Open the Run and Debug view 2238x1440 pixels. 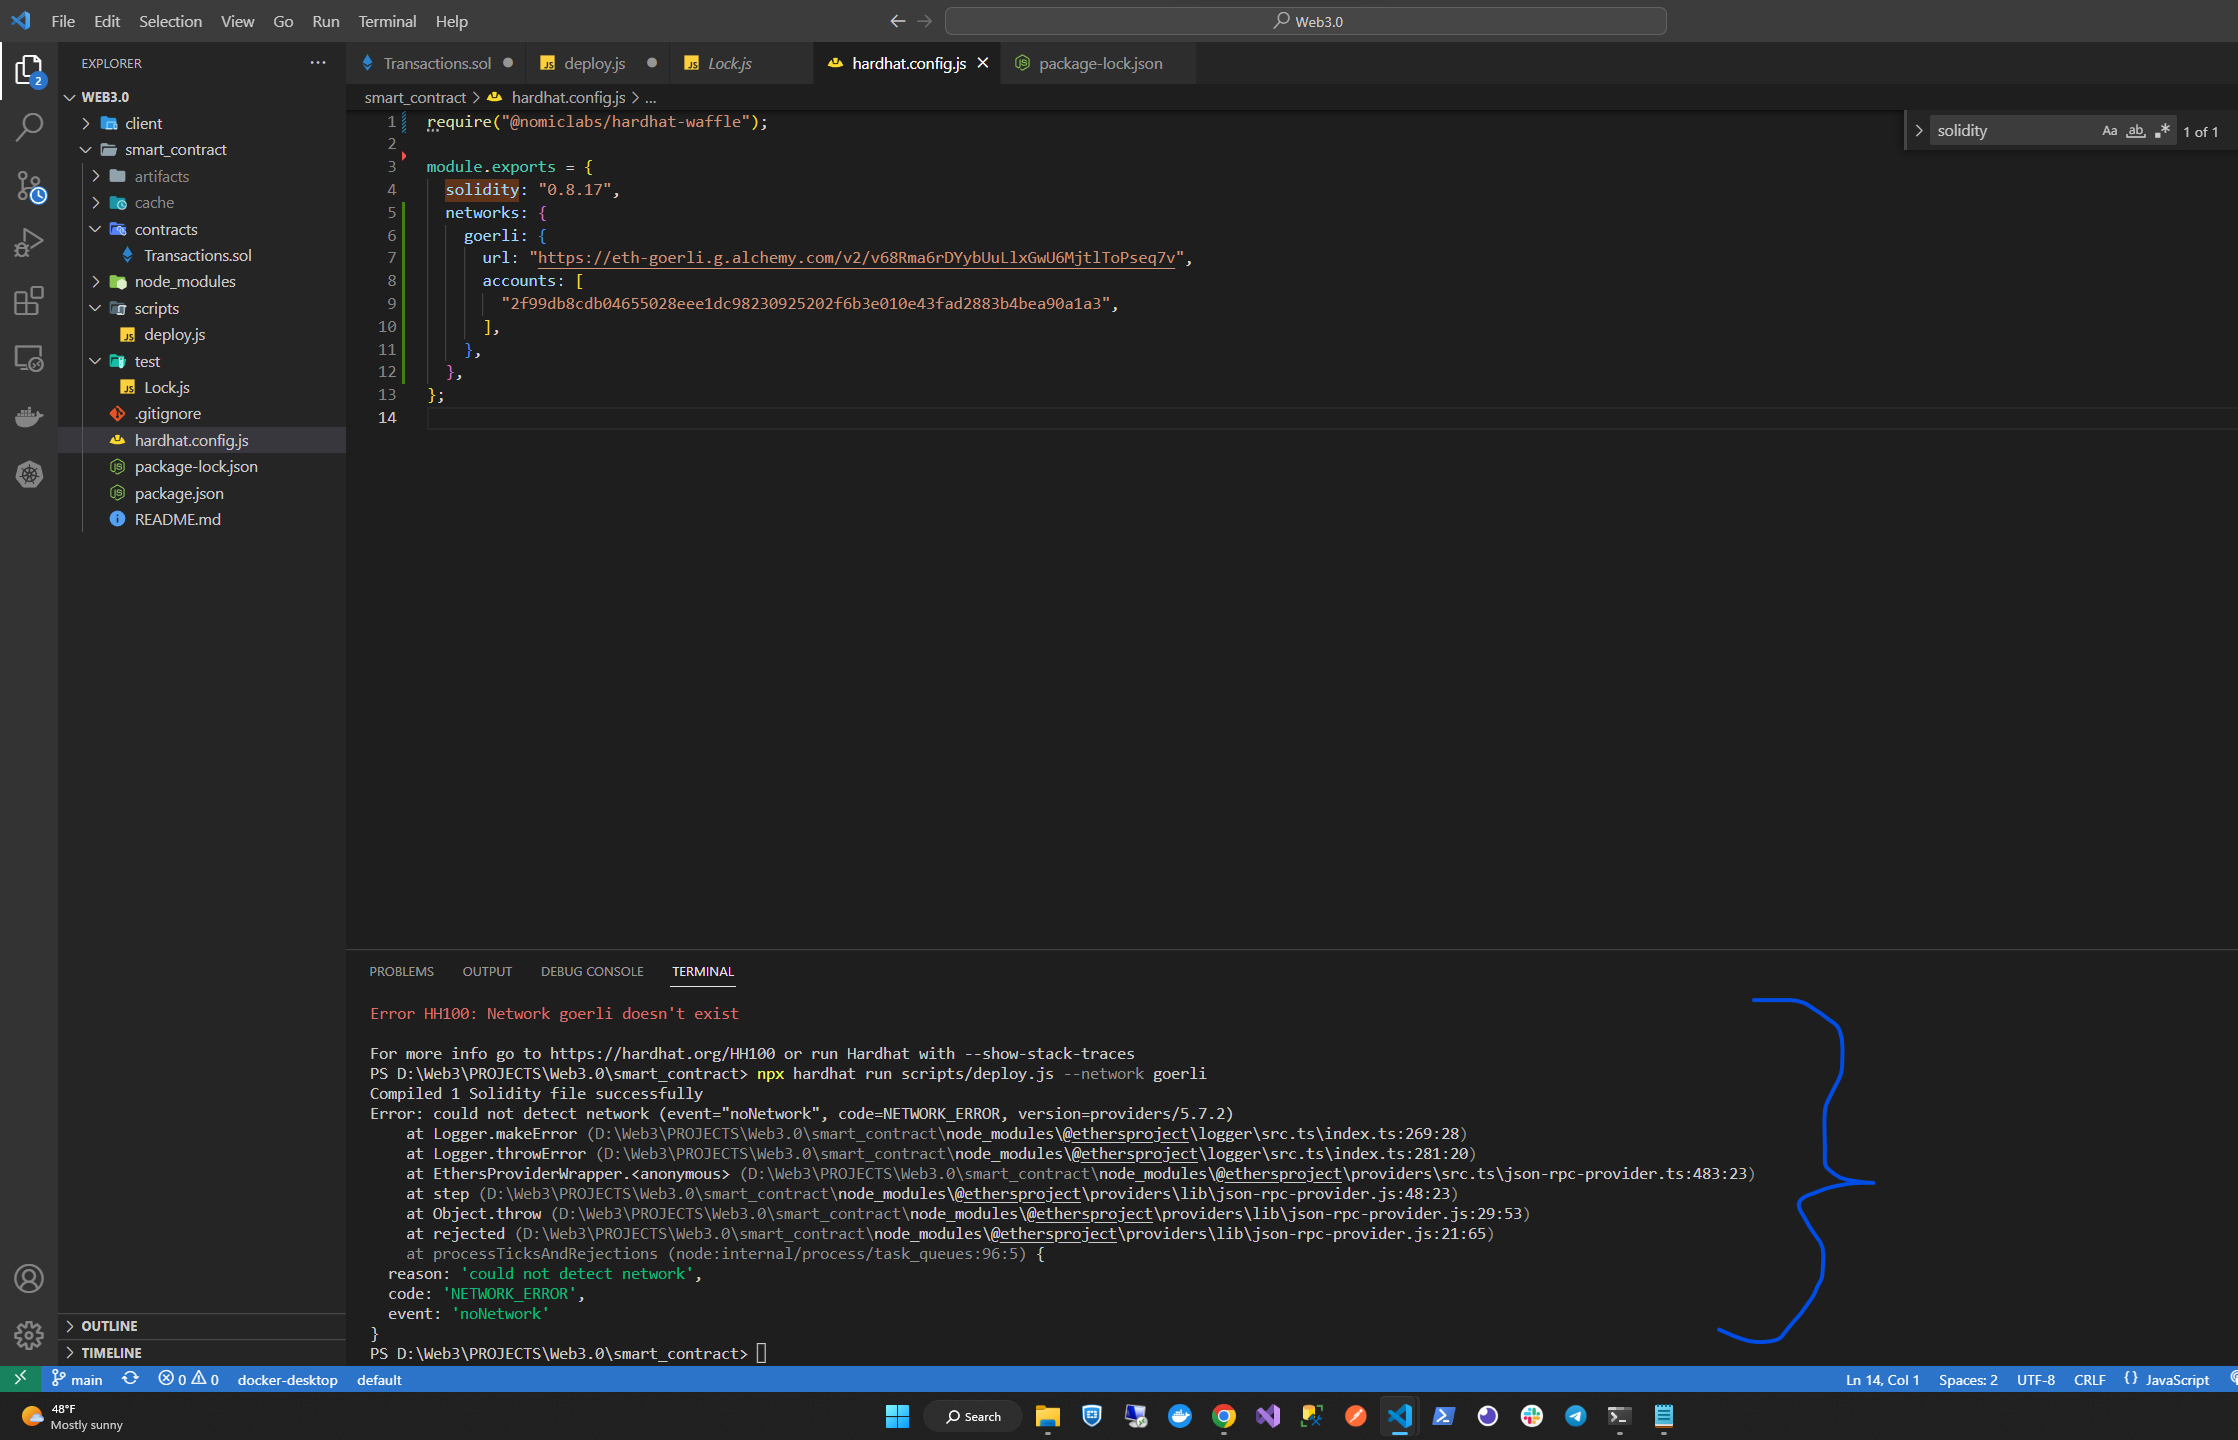(29, 243)
